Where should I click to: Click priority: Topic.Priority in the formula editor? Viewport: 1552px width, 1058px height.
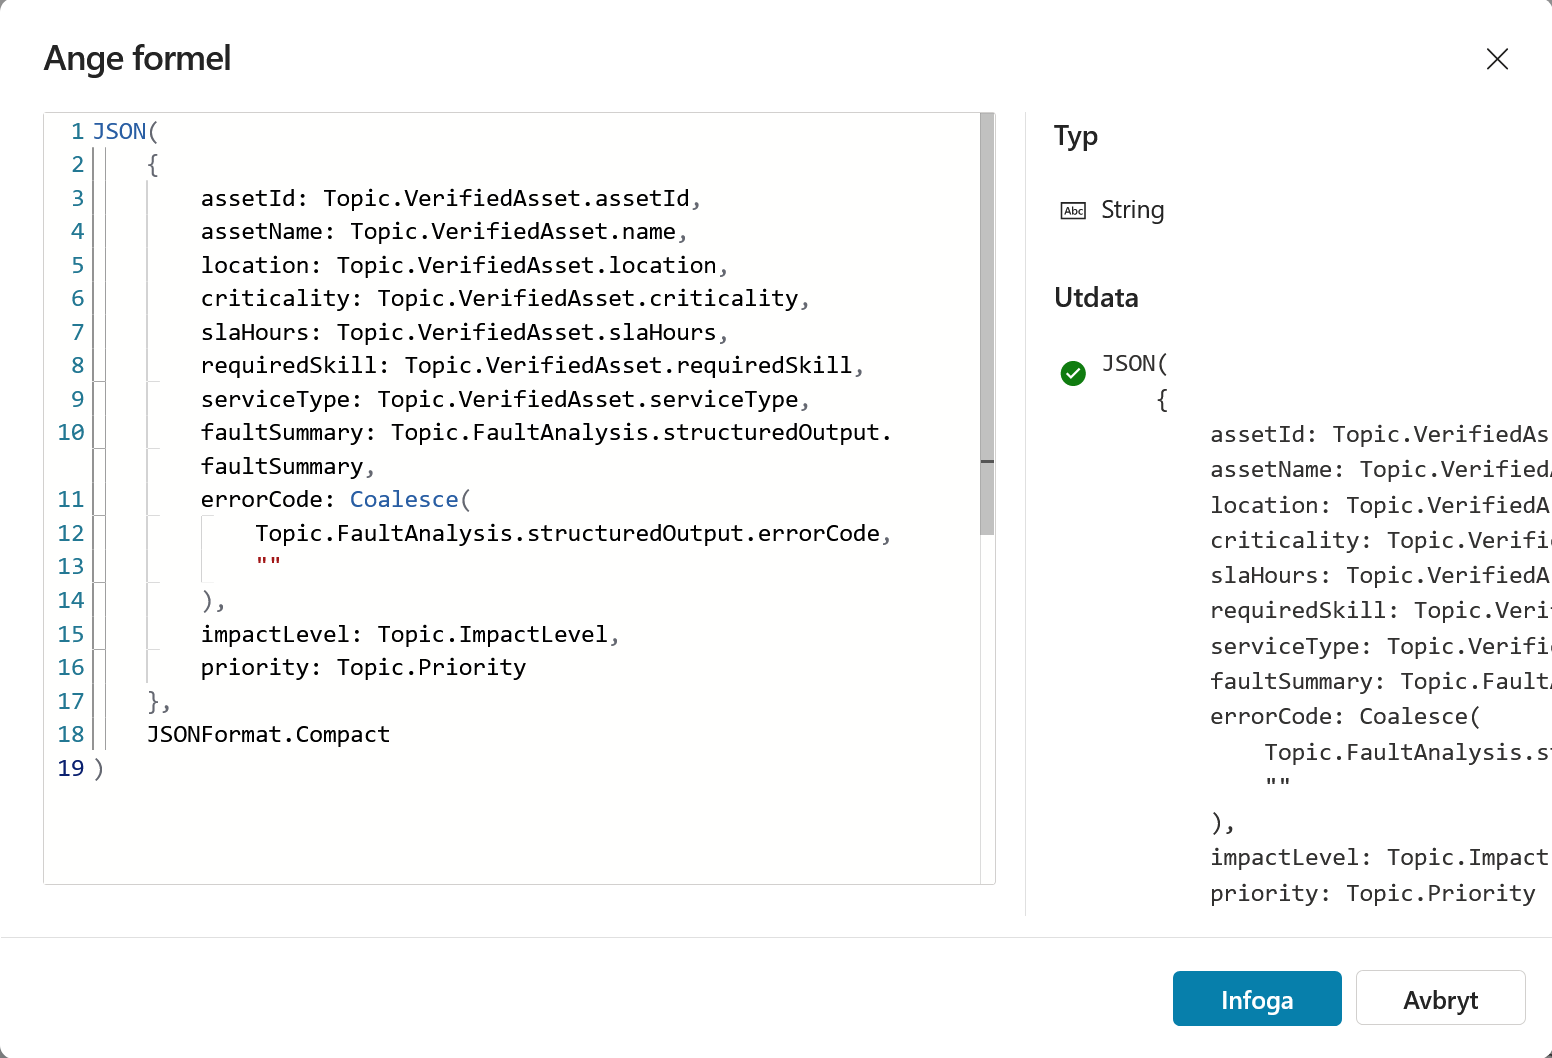click(x=363, y=667)
